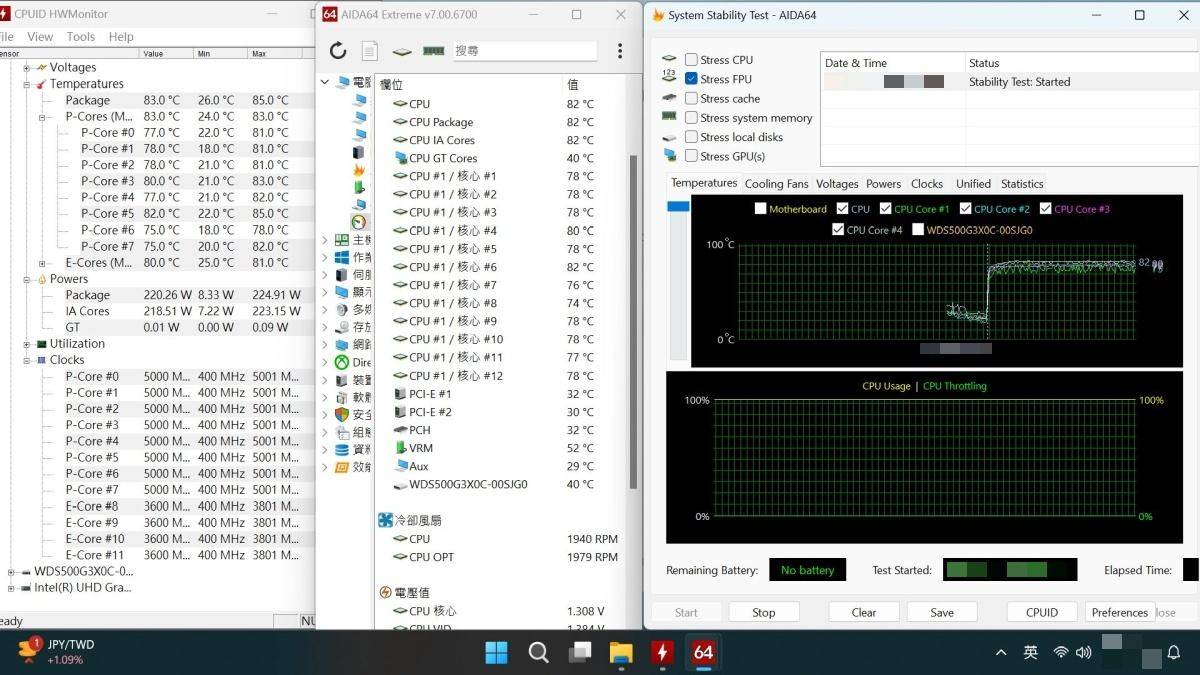Screen dimensions: 1200x675
Task: Click the Xbox DirectX tree icon in AIDA64
Action: 342,362
